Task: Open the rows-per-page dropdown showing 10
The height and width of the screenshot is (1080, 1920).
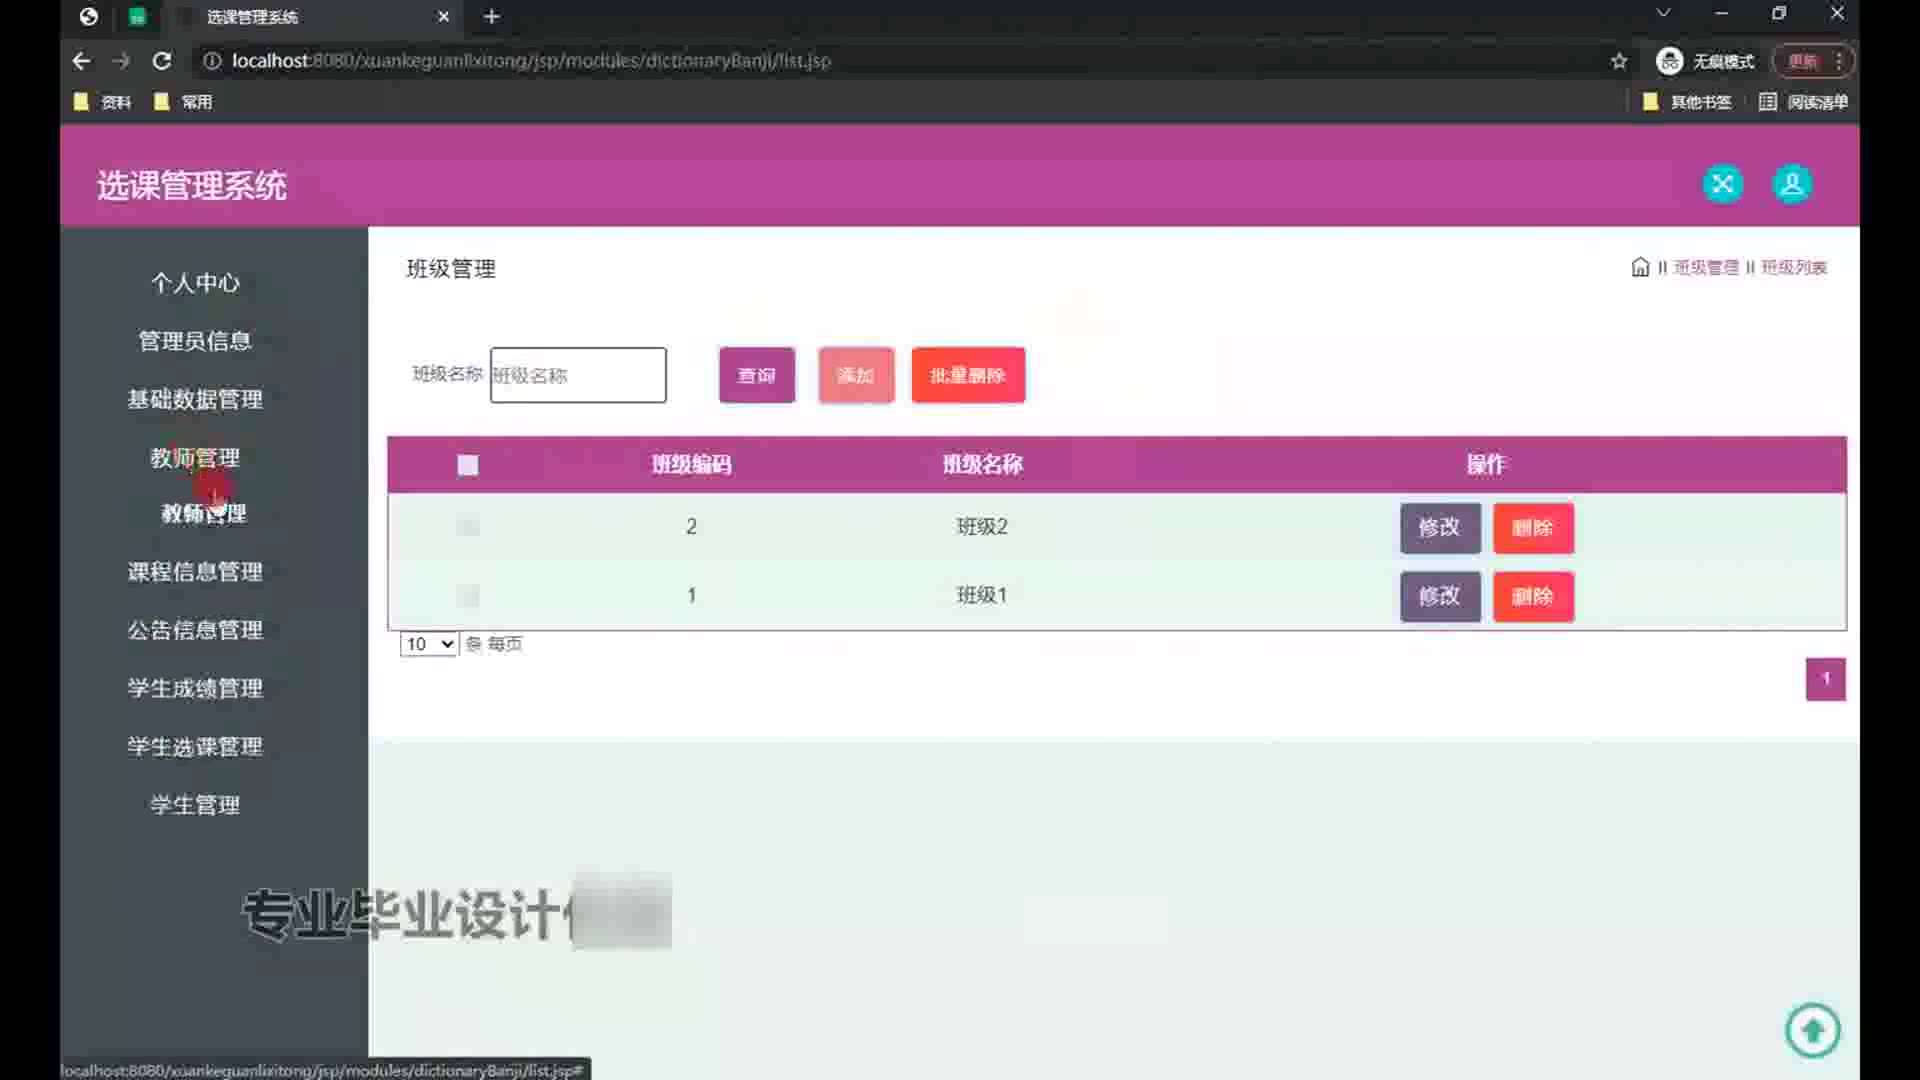Action: click(429, 644)
